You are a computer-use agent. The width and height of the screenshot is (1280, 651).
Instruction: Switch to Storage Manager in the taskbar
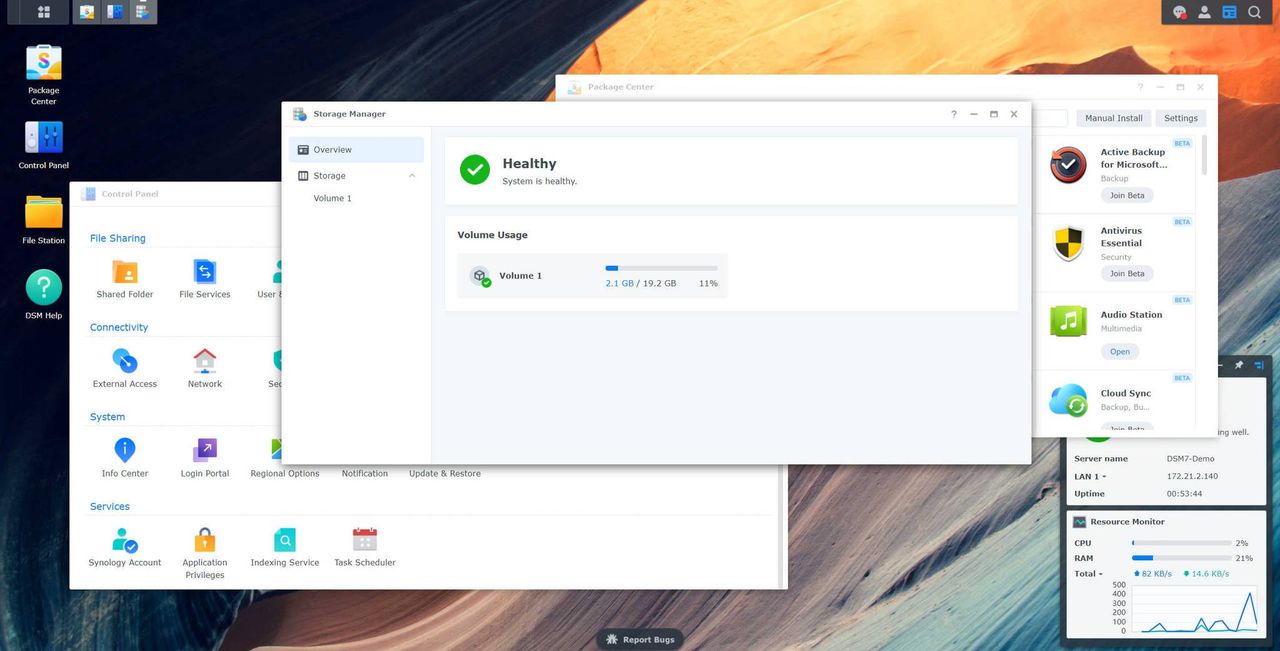coord(143,12)
